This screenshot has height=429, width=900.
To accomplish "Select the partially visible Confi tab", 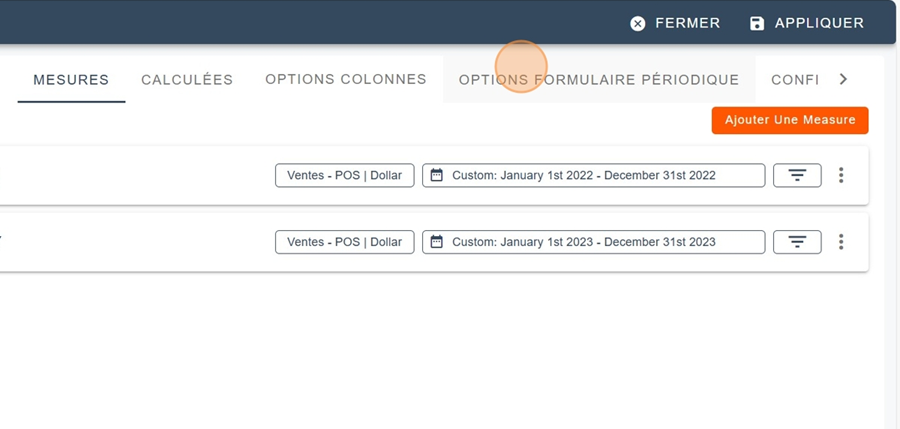I will pyautogui.click(x=794, y=80).
